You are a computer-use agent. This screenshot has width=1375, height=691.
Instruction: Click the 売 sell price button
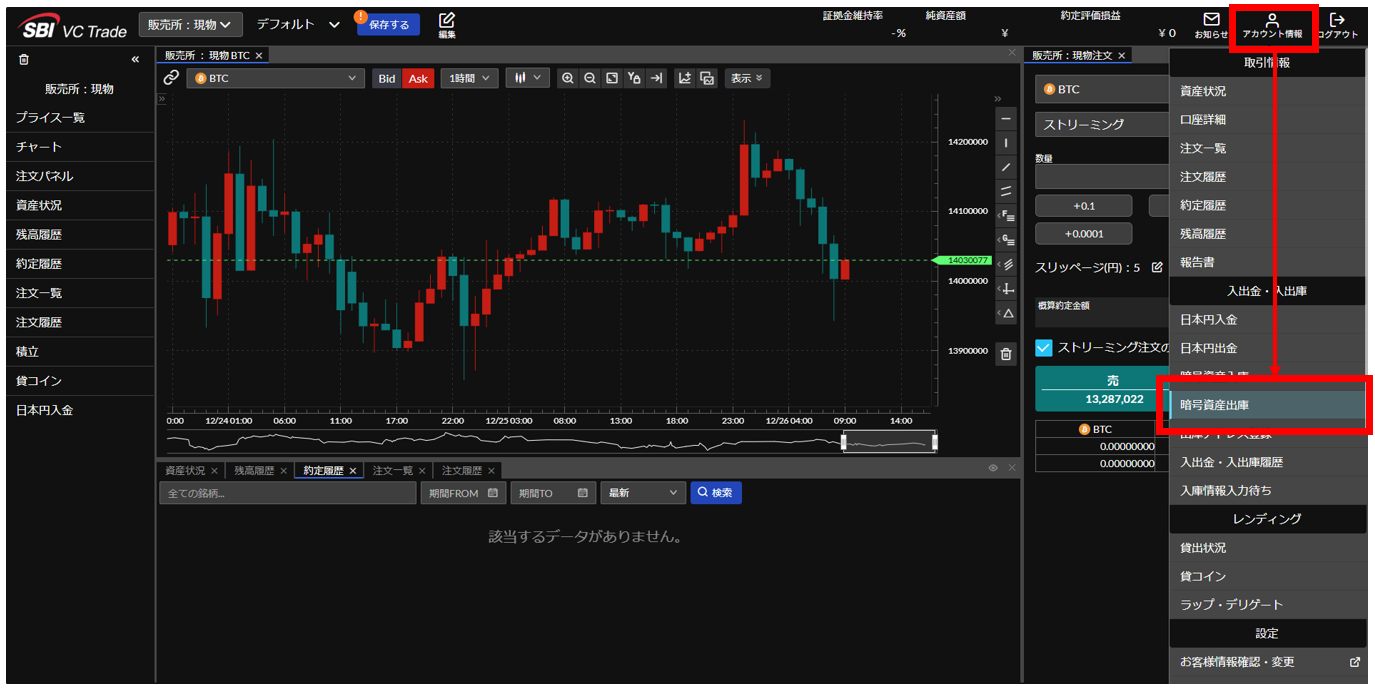click(x=1103, y=389)
